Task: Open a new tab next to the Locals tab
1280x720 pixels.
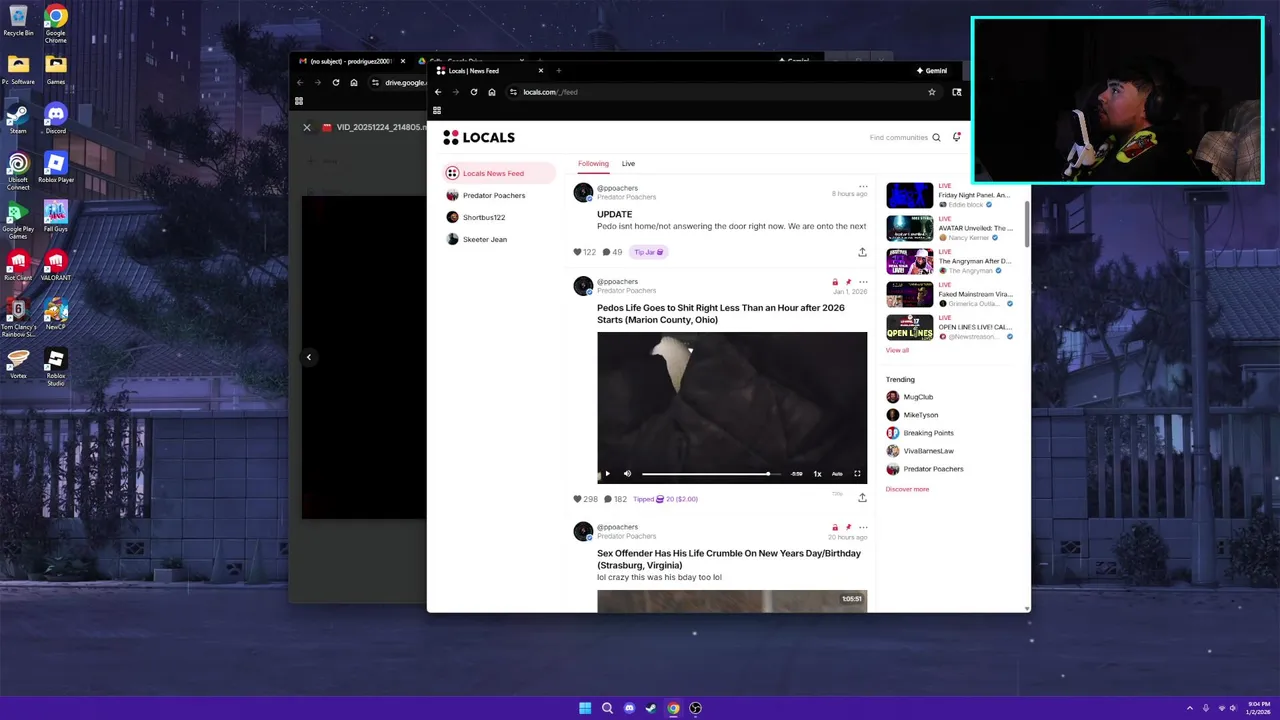Action: point(558,71)
